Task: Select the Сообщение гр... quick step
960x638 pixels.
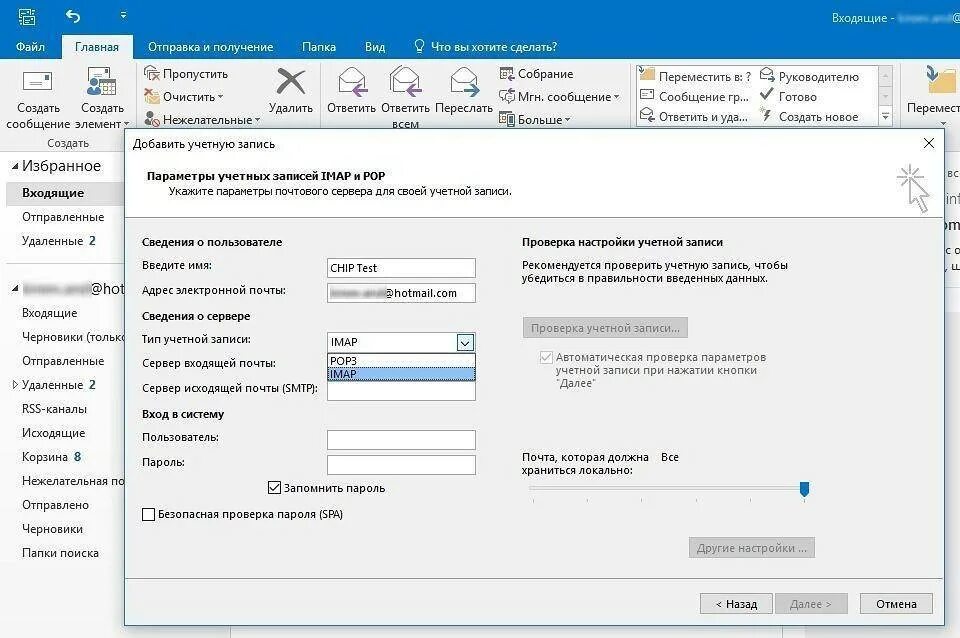Action: pyautogui.click(x=694, y=96)
